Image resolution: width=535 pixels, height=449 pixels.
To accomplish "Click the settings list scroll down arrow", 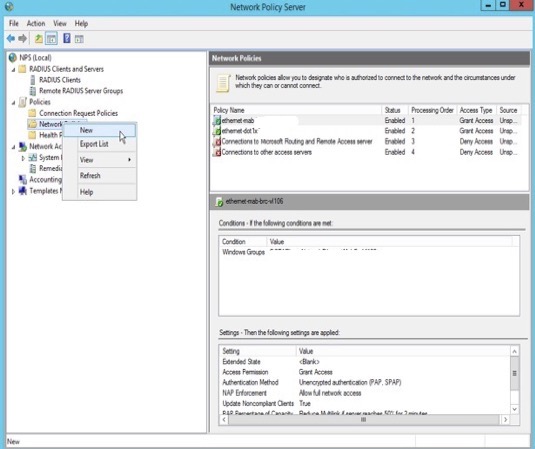I will 515,409.
